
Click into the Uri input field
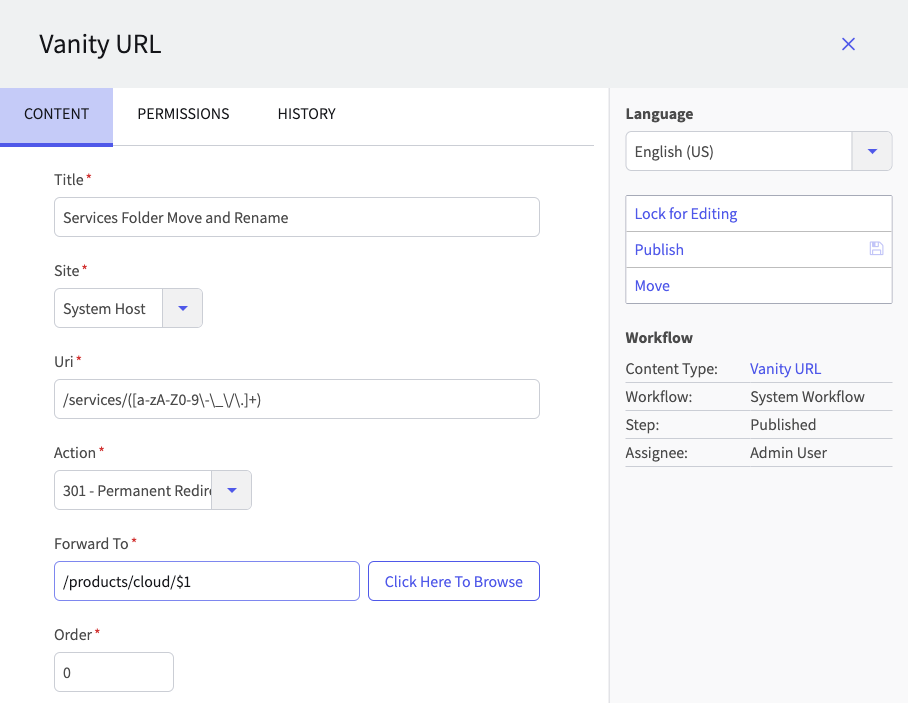click(296, 399)
